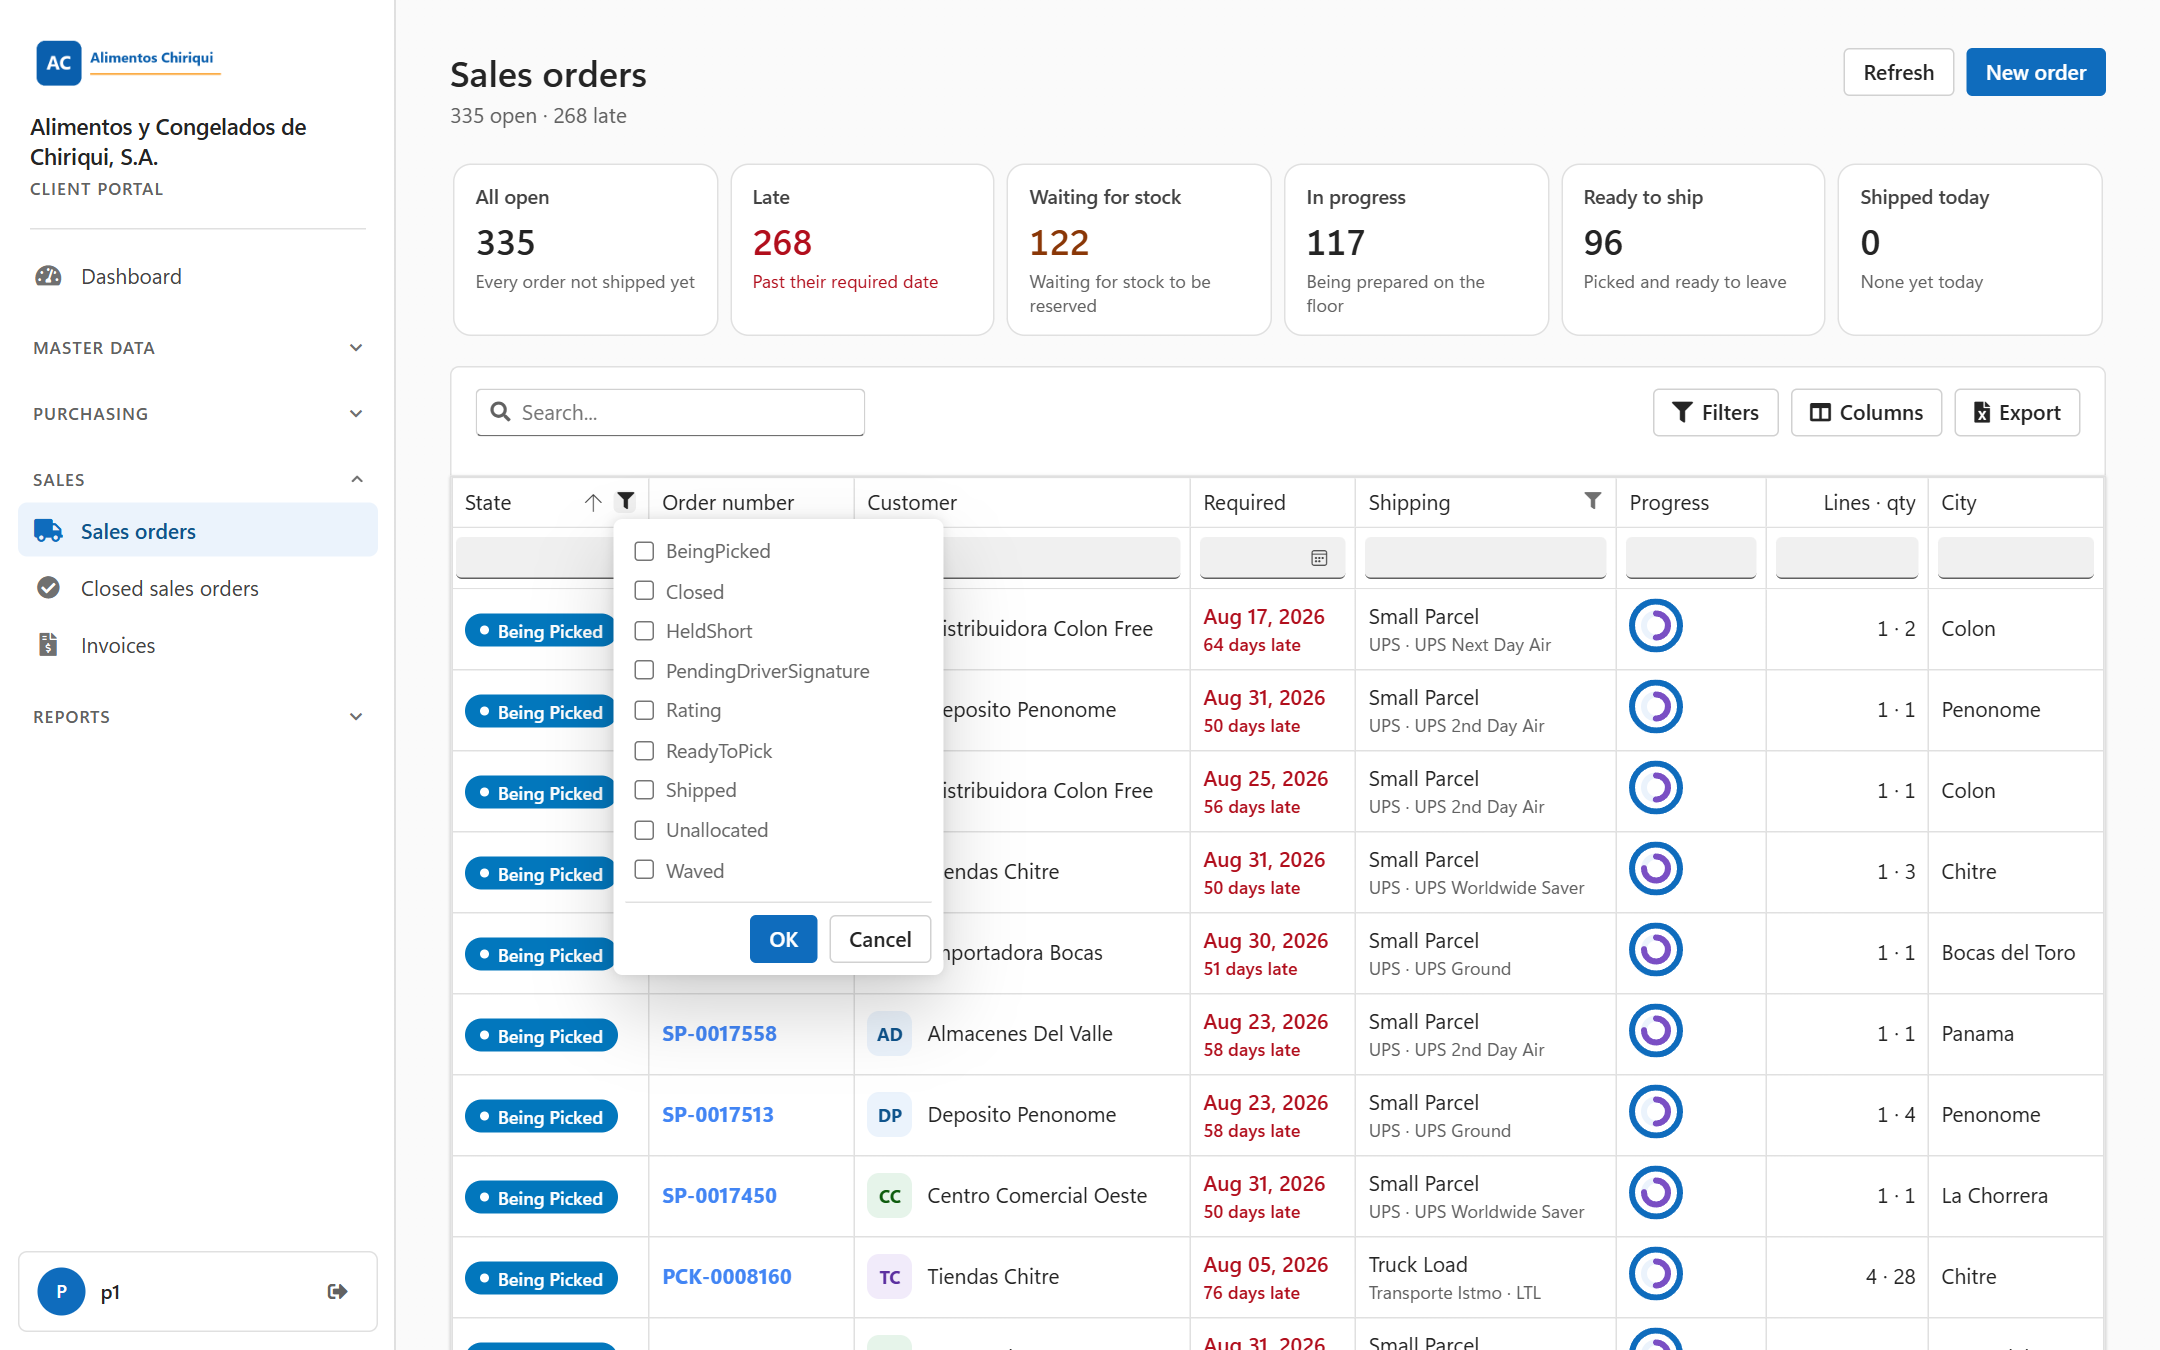
Task: Open order link SP-0017558
Action: pos(719,1034)
